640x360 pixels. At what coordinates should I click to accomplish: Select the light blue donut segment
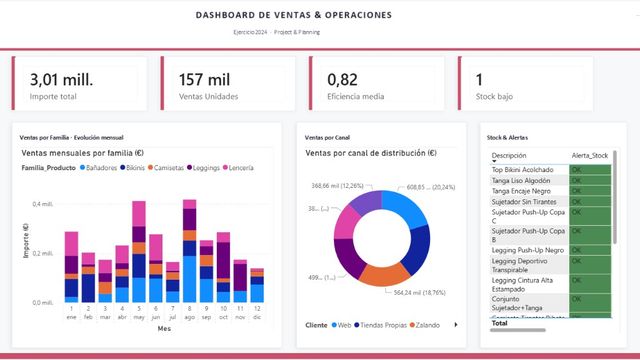coord(407,207)
